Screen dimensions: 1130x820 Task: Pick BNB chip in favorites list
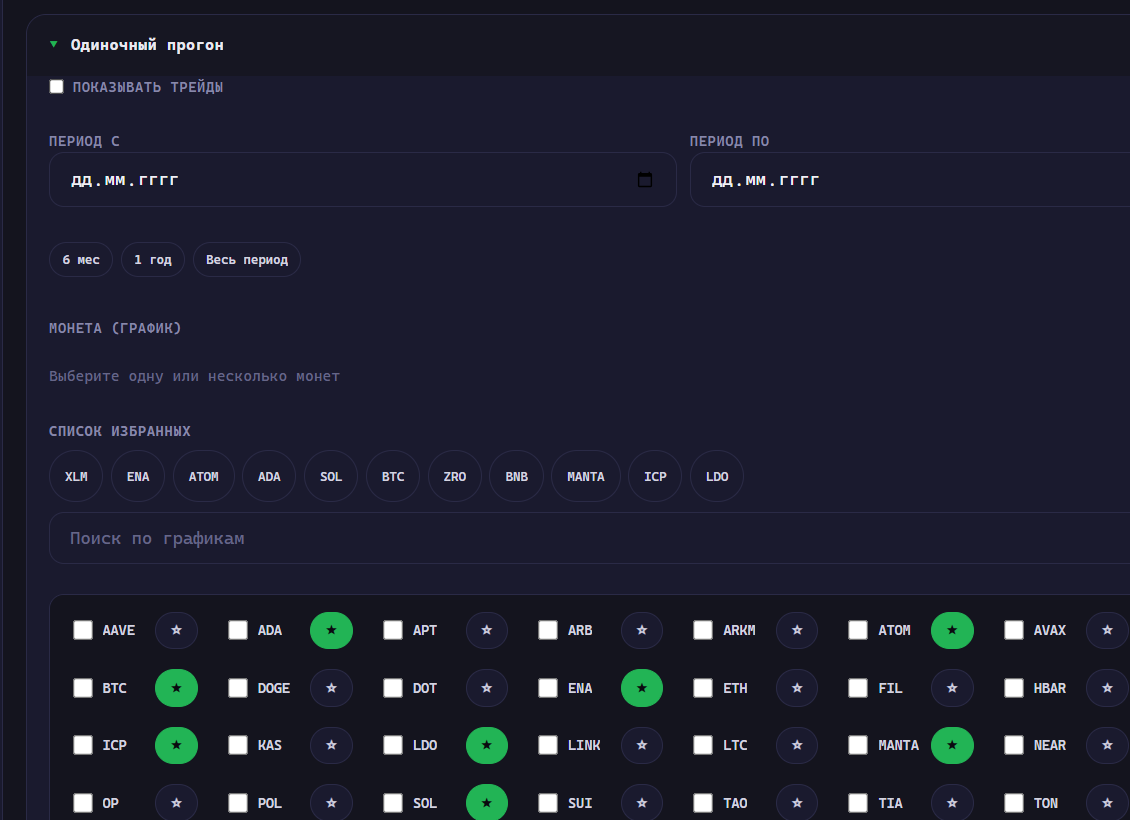click(x=517, y=476)
